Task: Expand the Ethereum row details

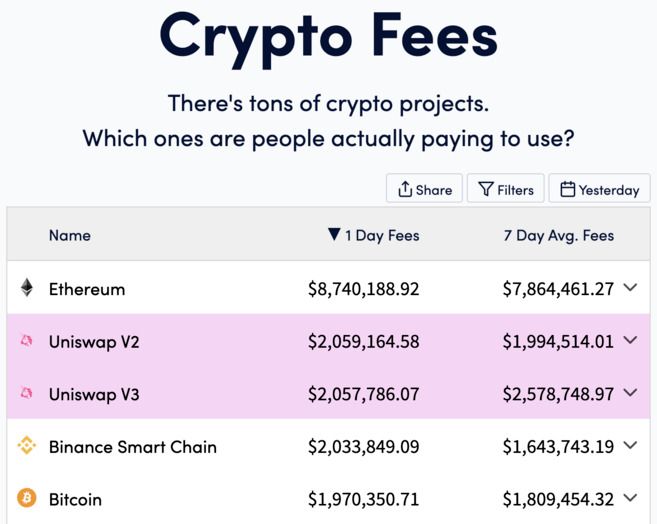Action: [x=630, y=288]
